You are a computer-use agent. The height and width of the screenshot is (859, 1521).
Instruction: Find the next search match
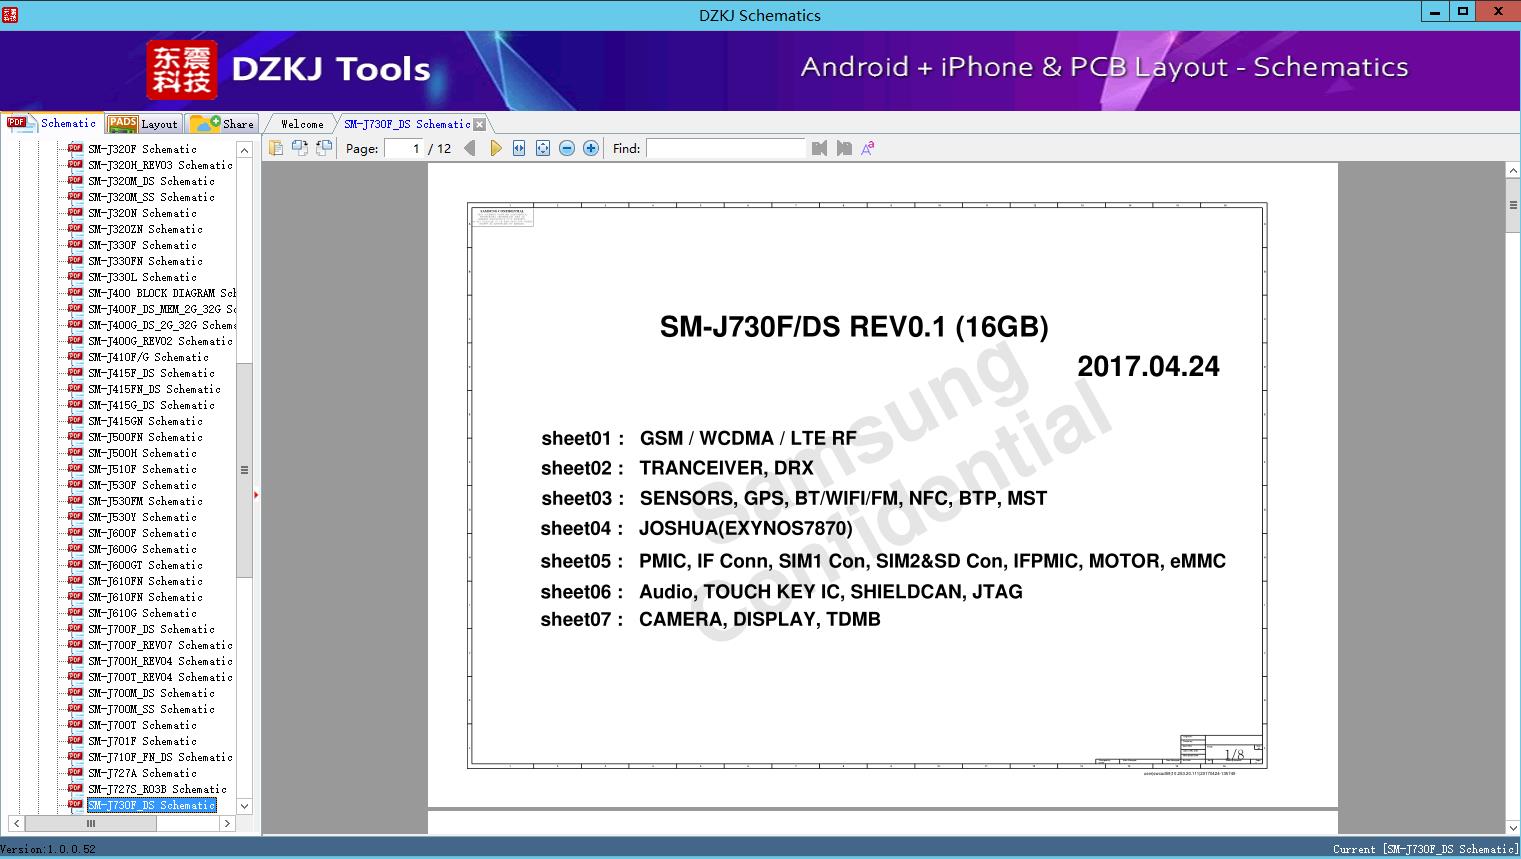[x=844, y=148]
